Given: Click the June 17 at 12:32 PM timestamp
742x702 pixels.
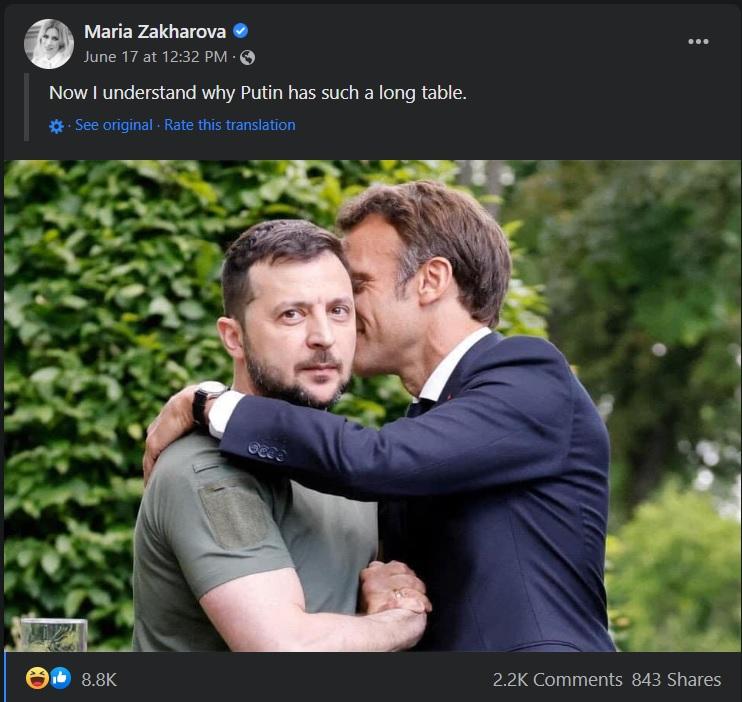Looking at the screenshot, I should (x=155, y=57).
